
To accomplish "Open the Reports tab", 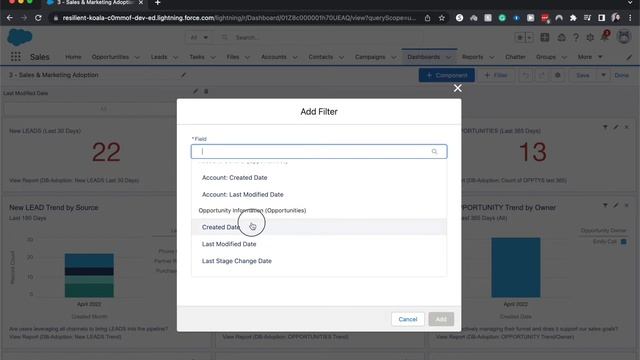I will (x=473, y=57).
